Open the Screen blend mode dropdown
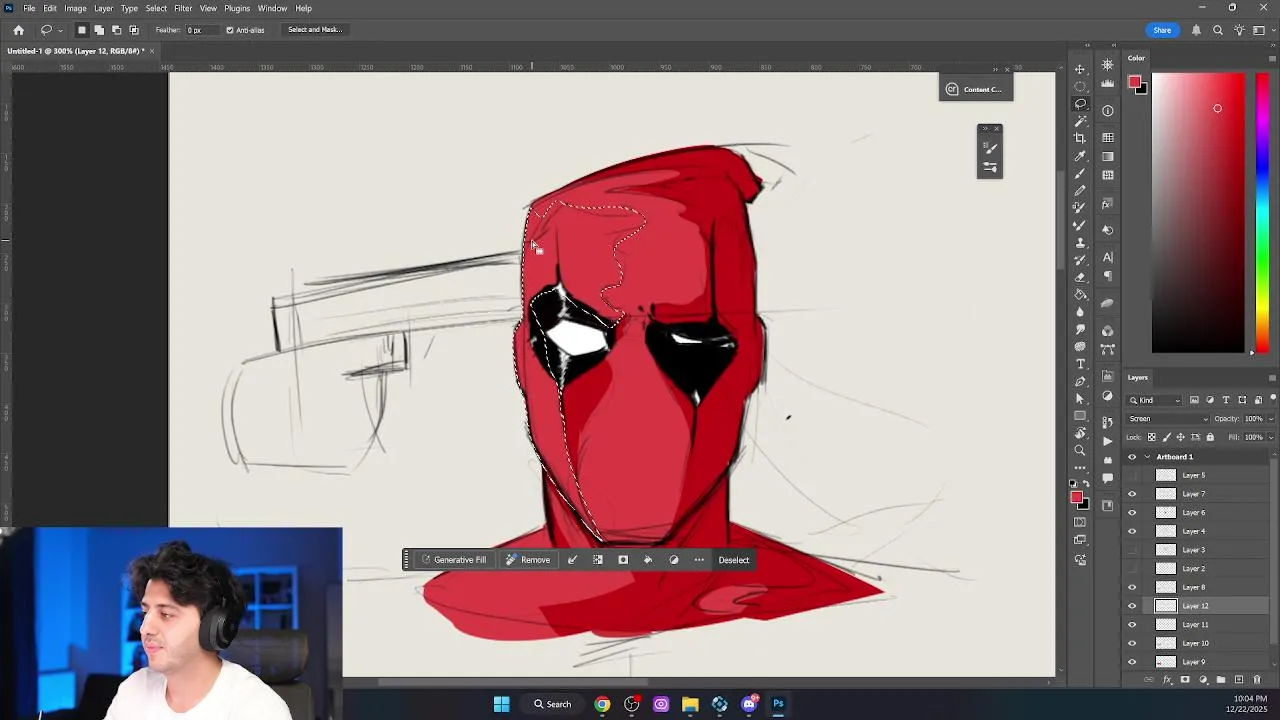The height and width of the screenshot is (720, 1280). coord(1167,419)
